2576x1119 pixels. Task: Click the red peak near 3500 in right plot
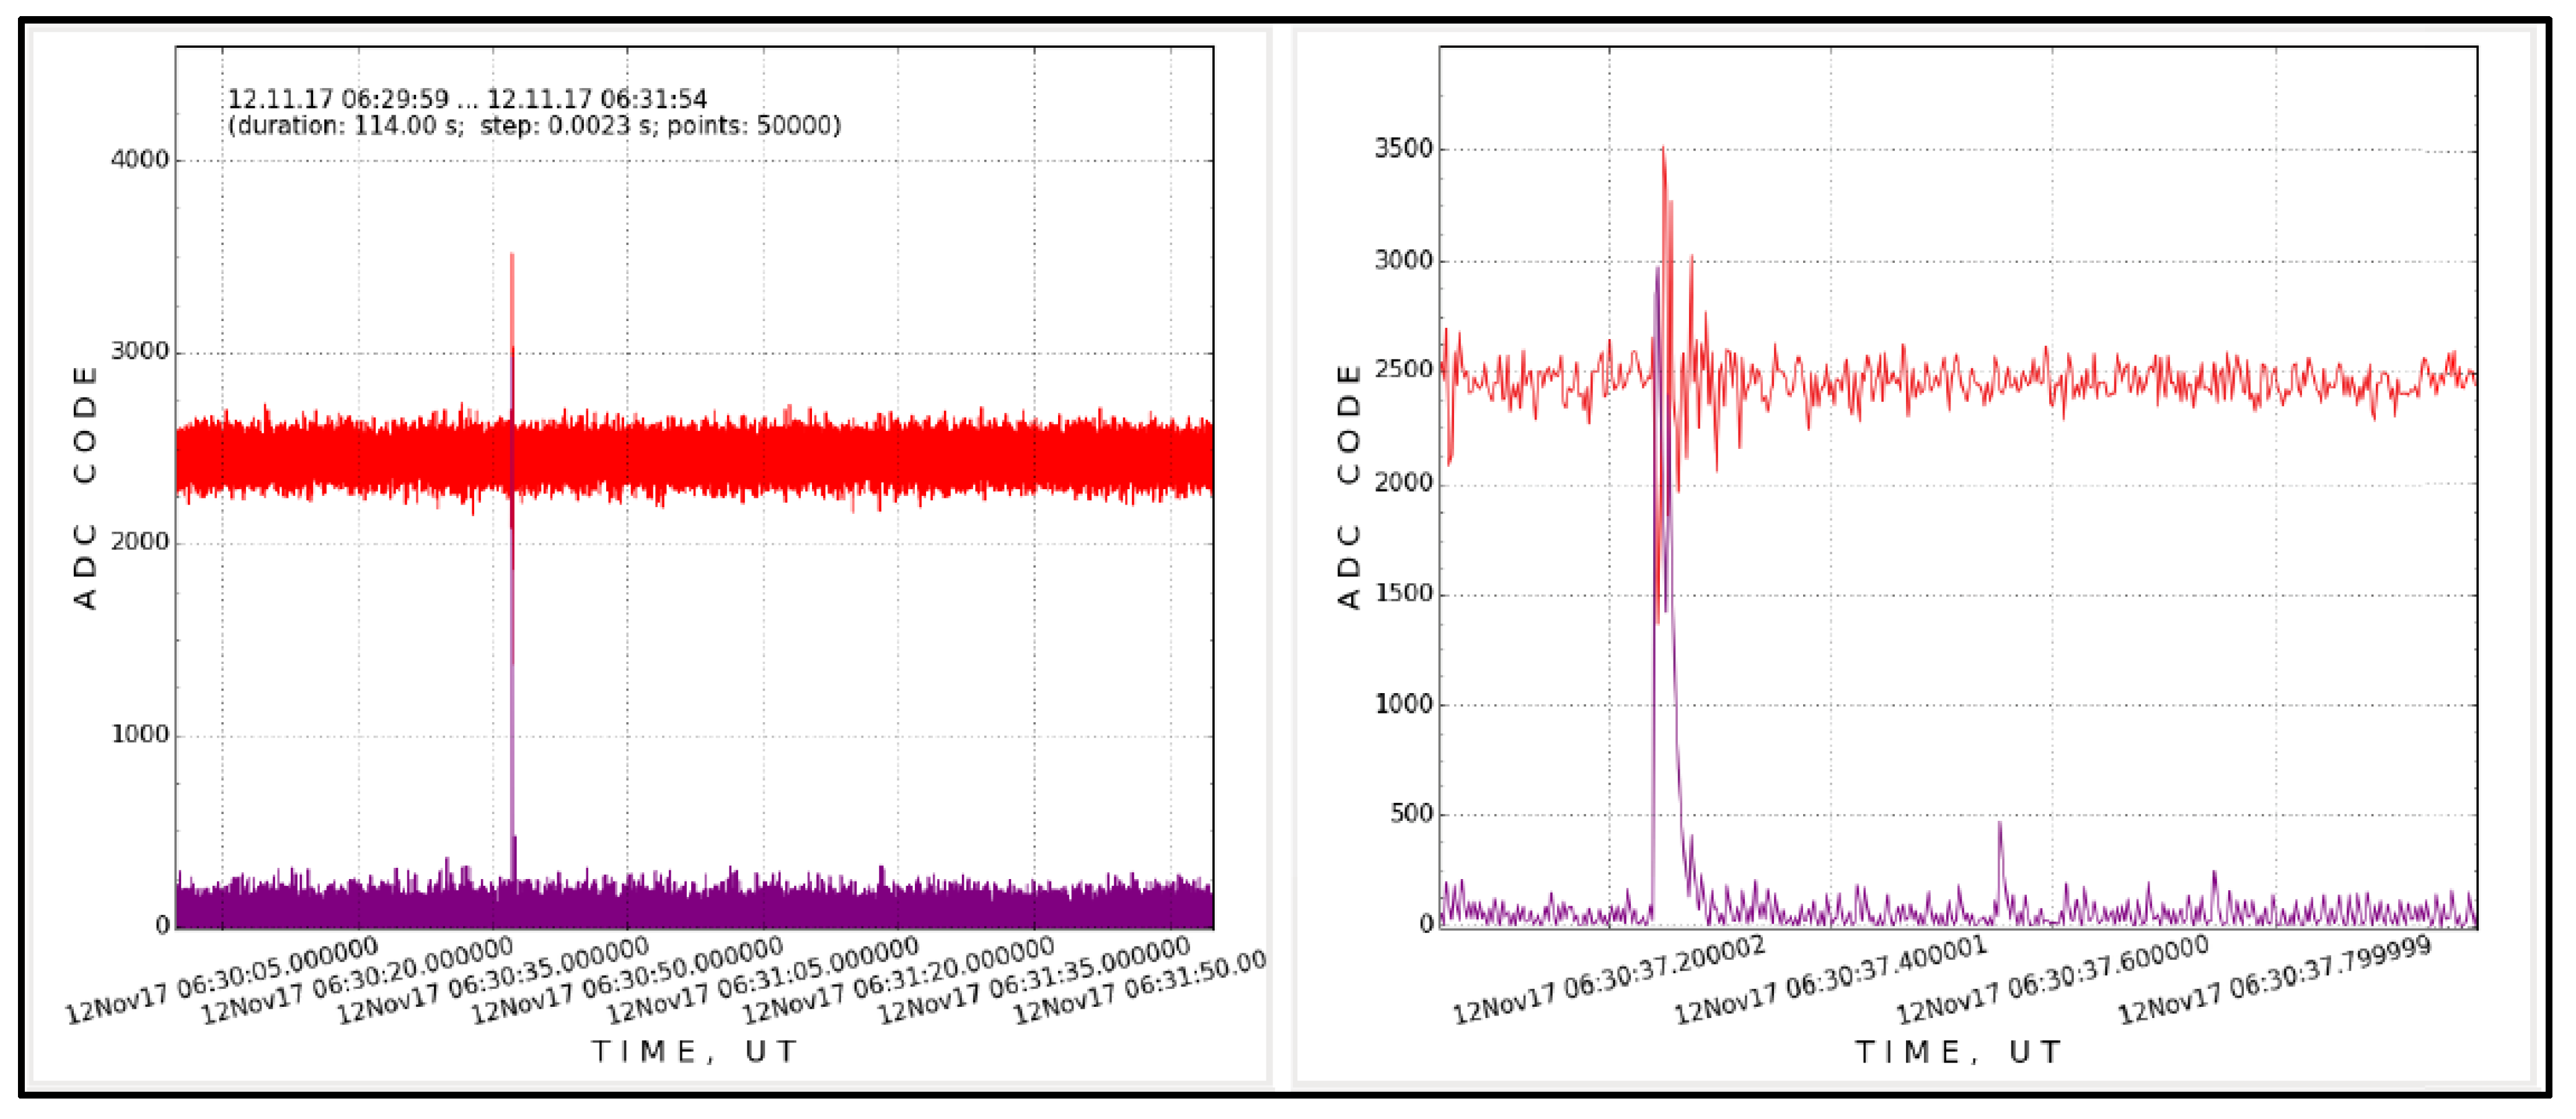coord(1663,150)
